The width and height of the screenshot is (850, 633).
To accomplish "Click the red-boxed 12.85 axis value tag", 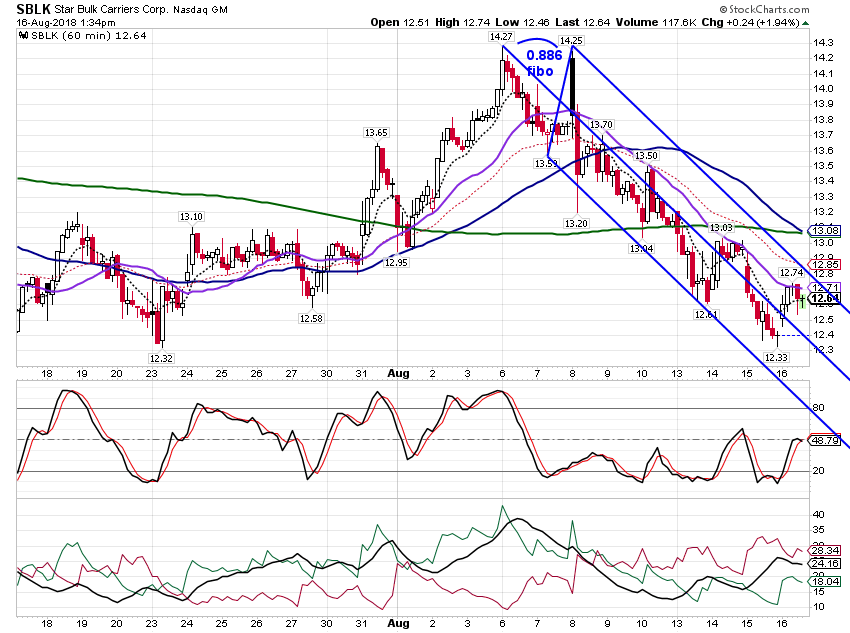I will pyautogui.click(x=825, y=264).
